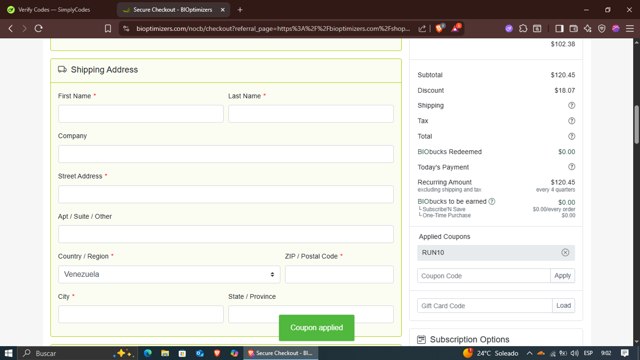Focus the City field
640x360 pixels.
tap(140, 314)
